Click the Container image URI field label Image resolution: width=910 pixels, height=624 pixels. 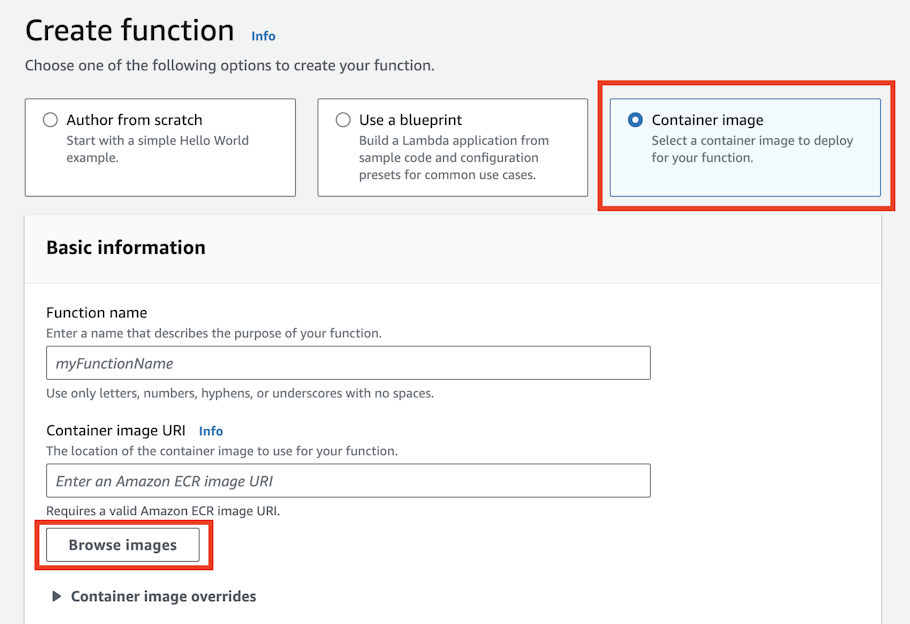coord(116,431)
